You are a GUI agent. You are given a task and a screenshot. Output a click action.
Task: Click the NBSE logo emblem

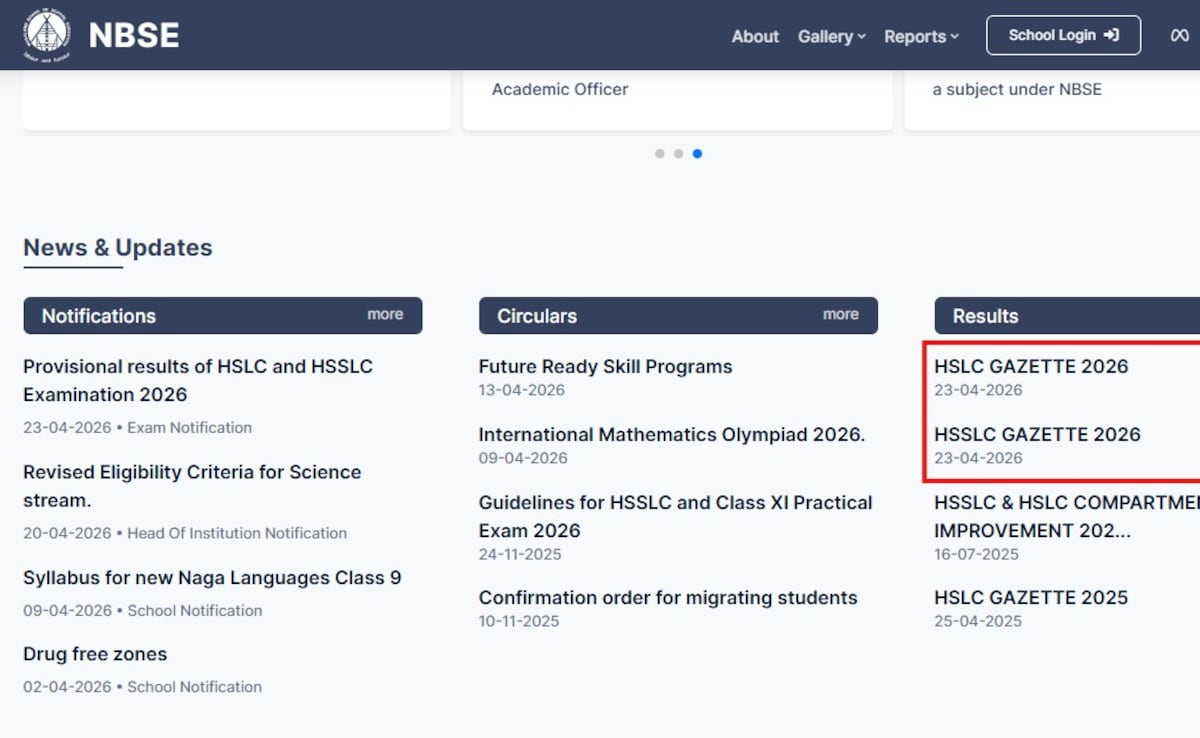point(47,35)
